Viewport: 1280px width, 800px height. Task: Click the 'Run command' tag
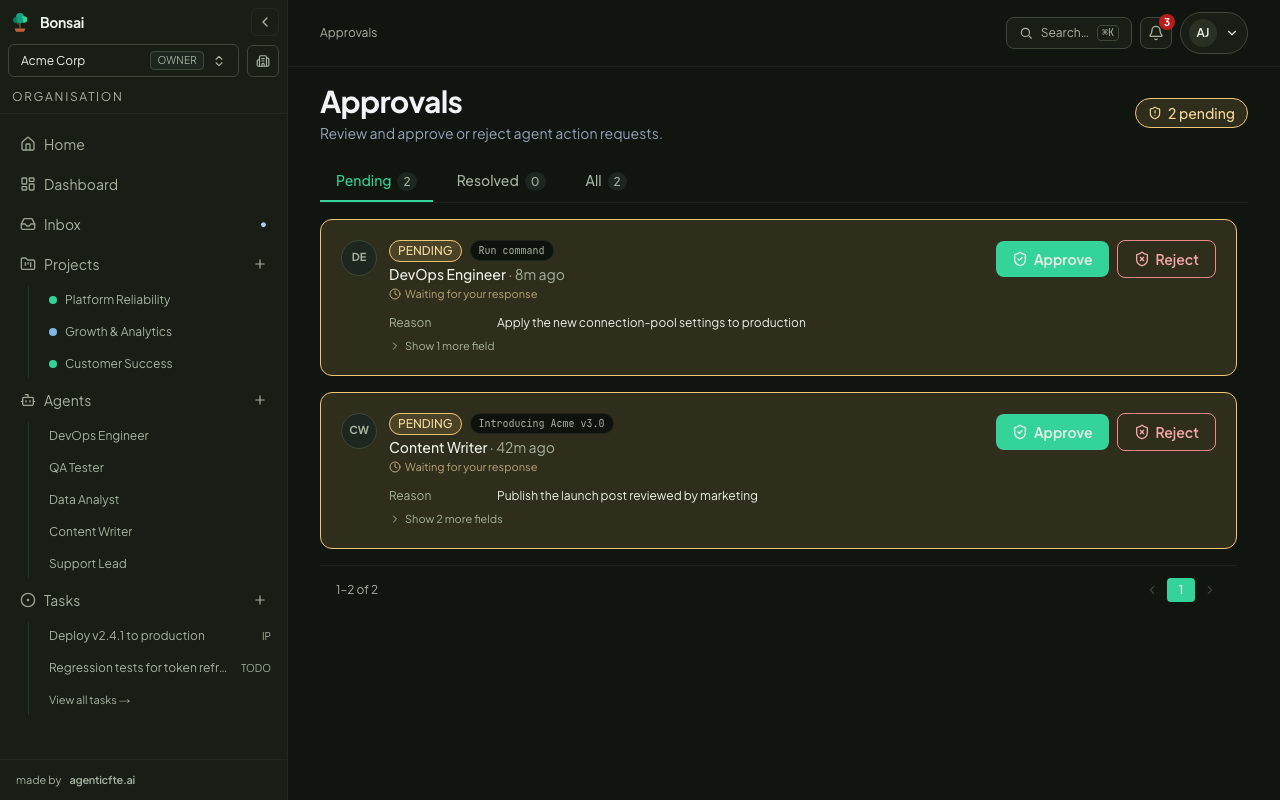511,251
